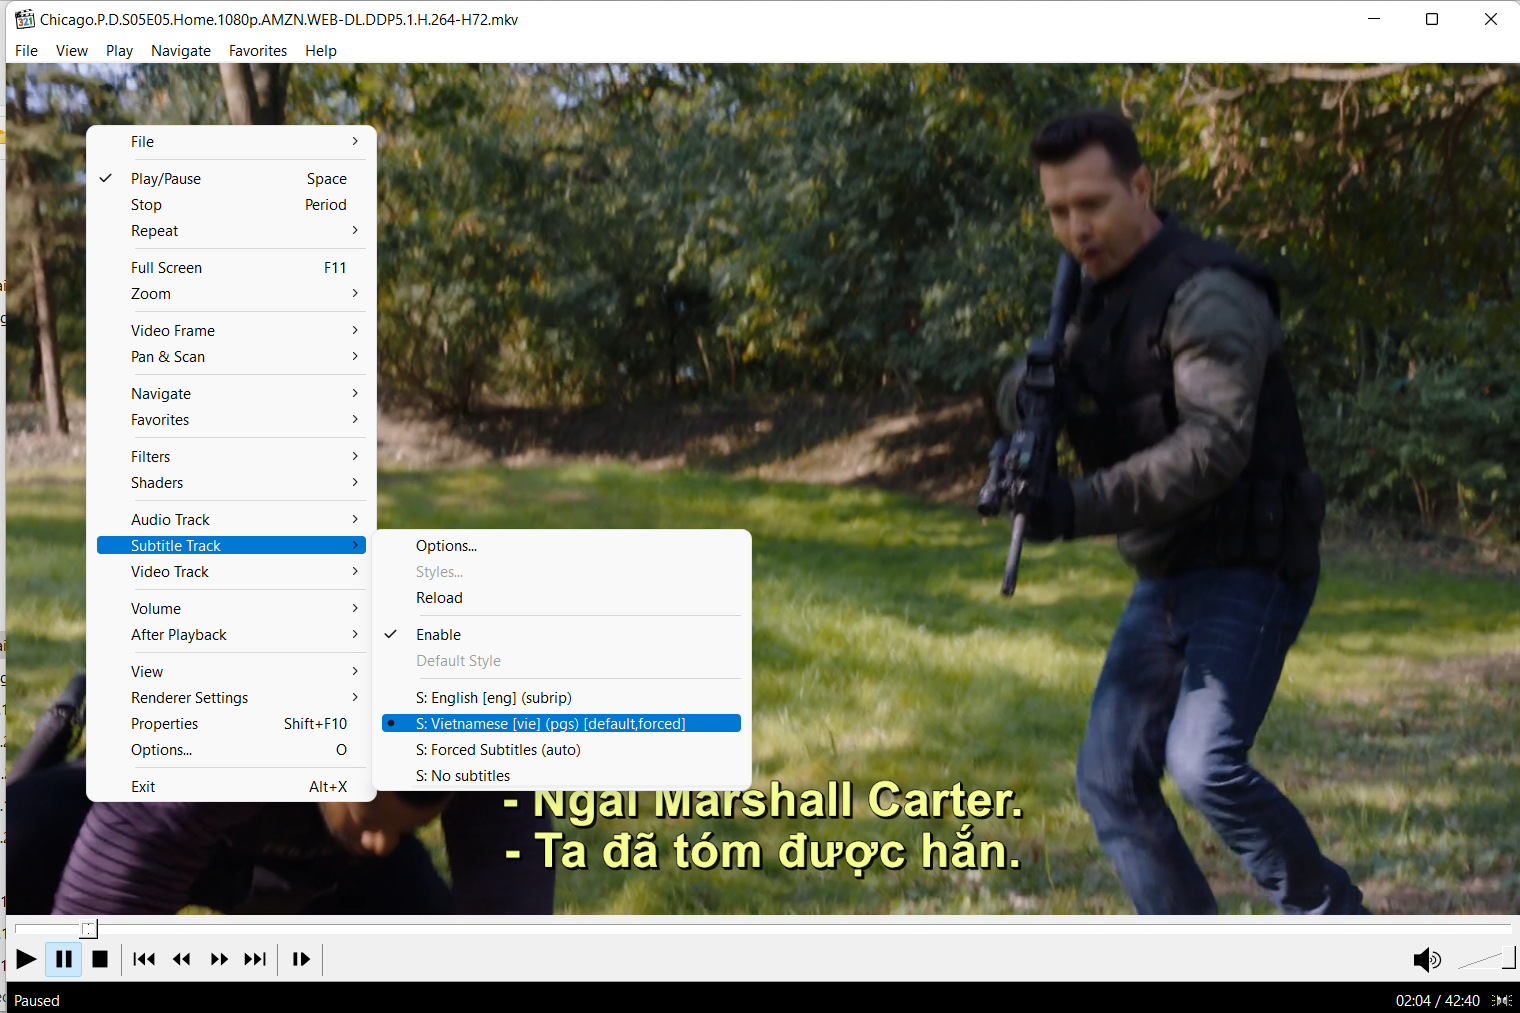
Task: Expand the Shaders submenu
Action: pyautogui.click(x=231, y=483)
